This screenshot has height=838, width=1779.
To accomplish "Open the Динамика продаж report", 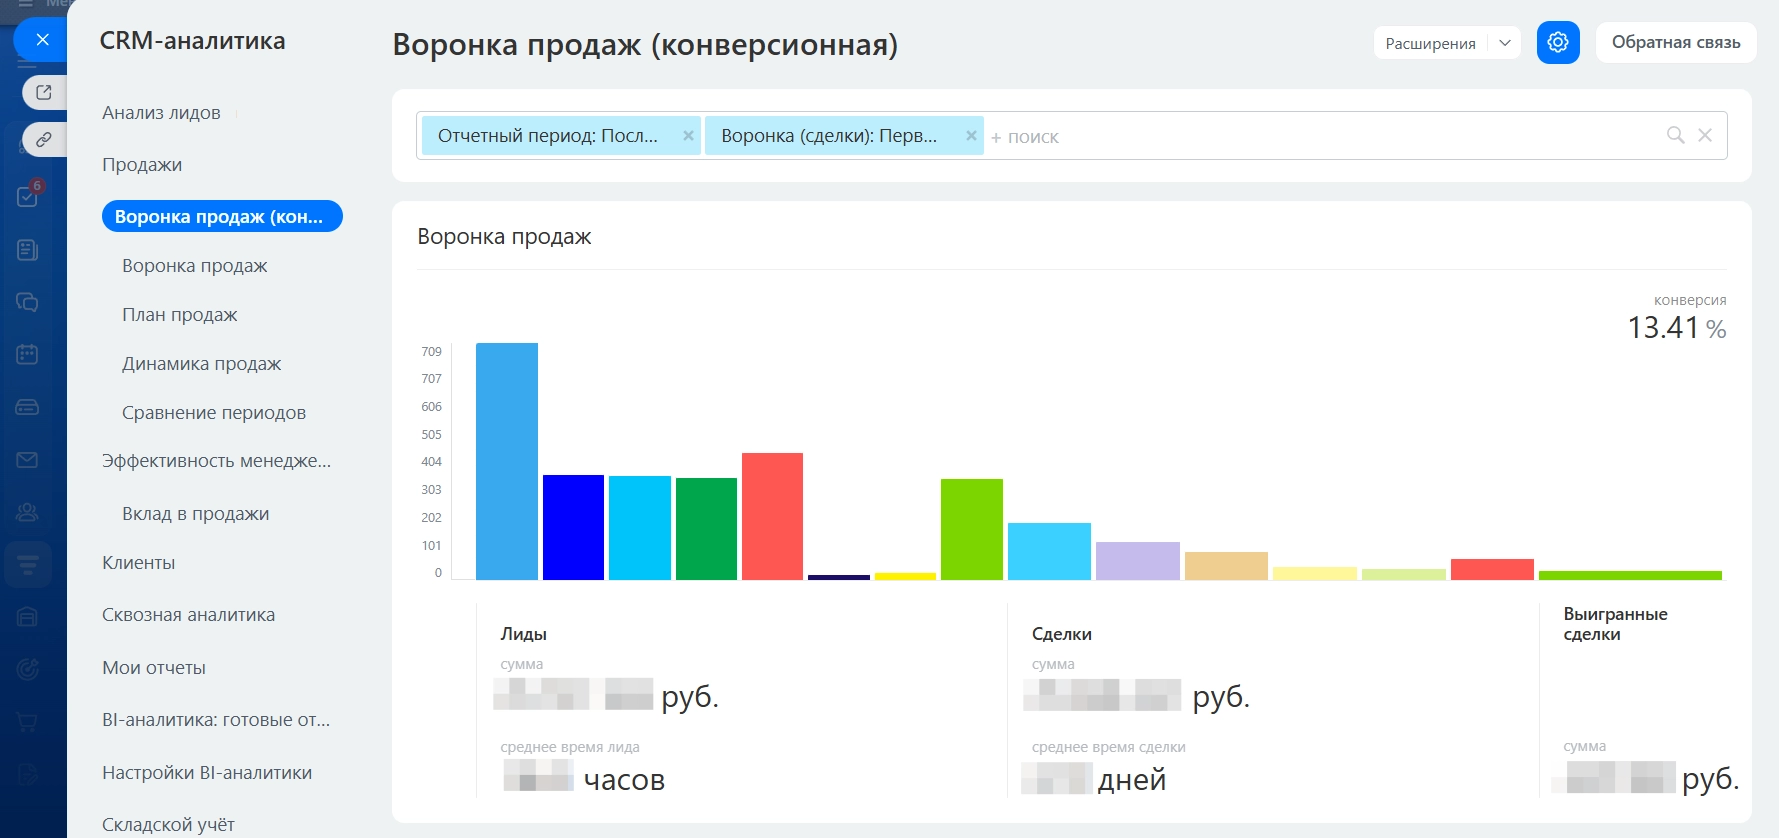I will pos(201,364).
